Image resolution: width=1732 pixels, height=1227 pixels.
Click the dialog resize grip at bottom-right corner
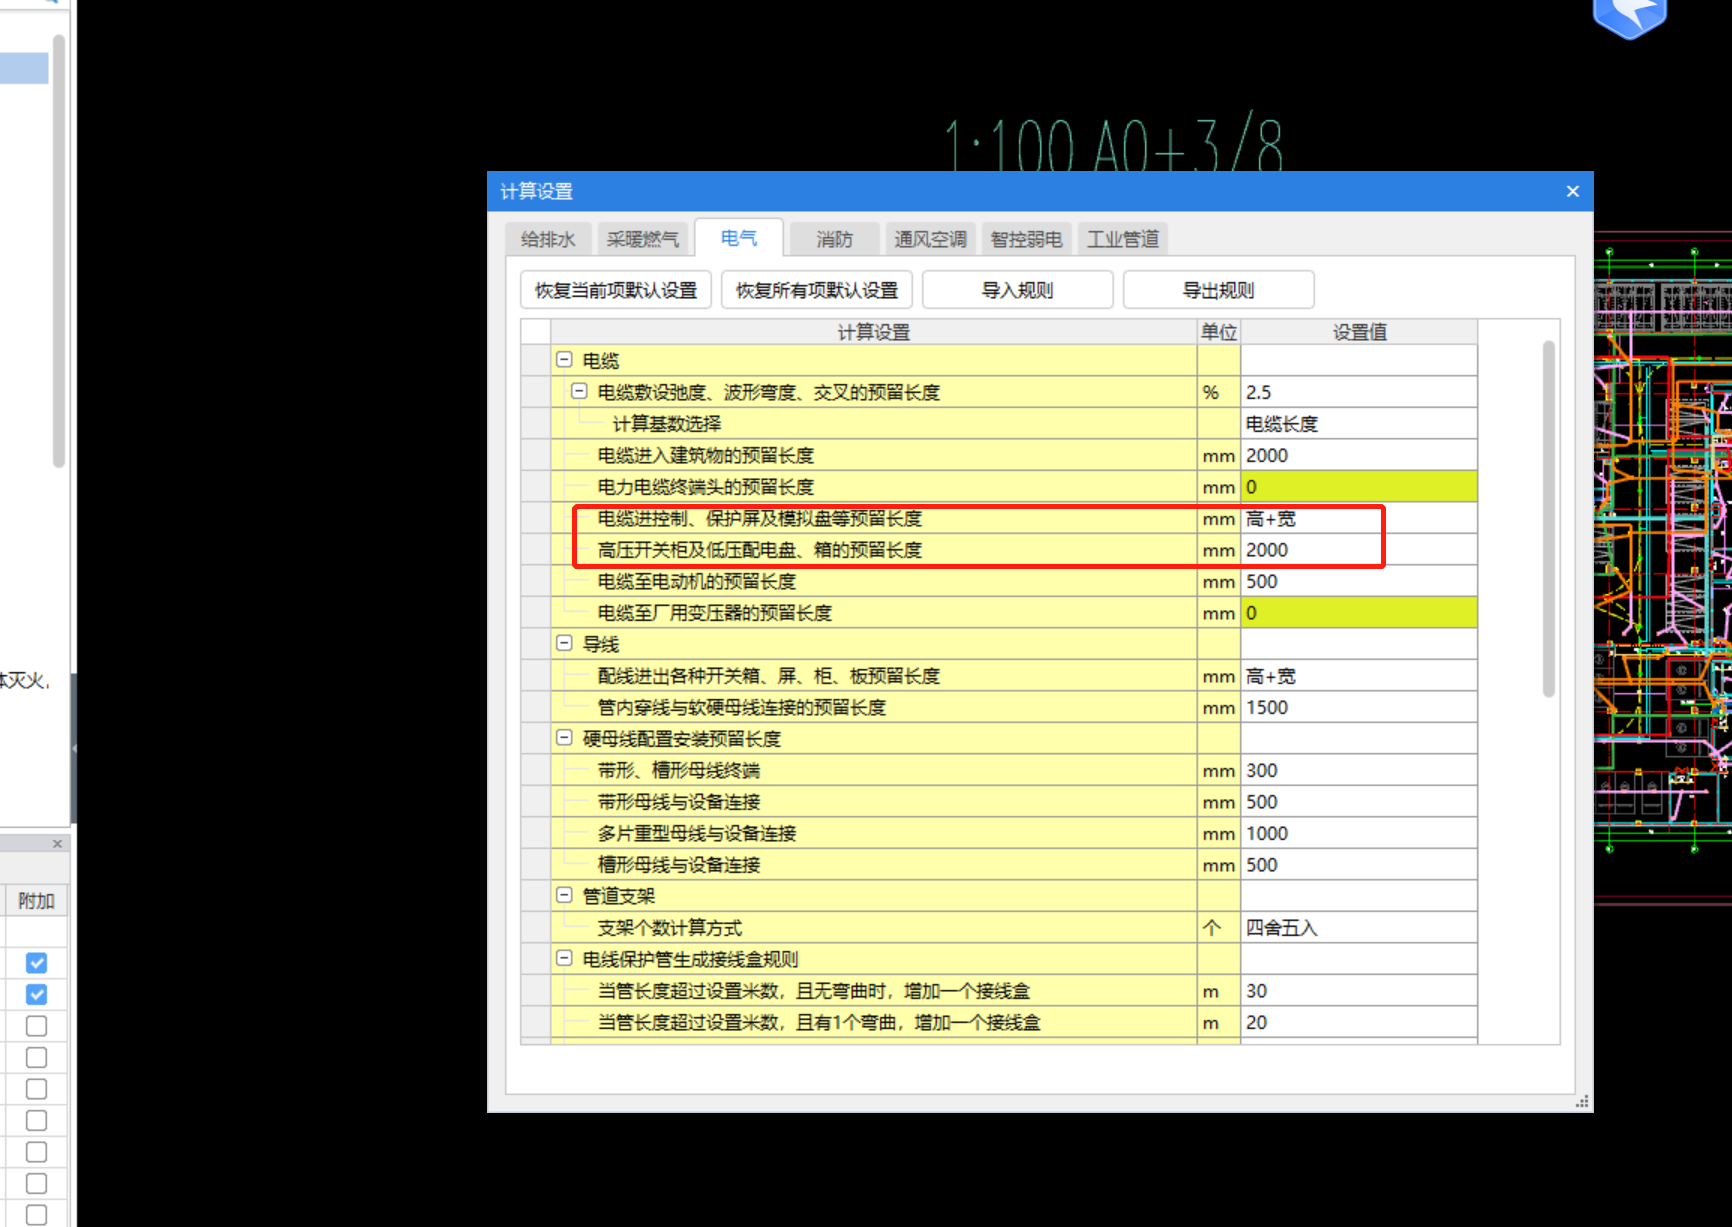click(x=1582, y=1102)
